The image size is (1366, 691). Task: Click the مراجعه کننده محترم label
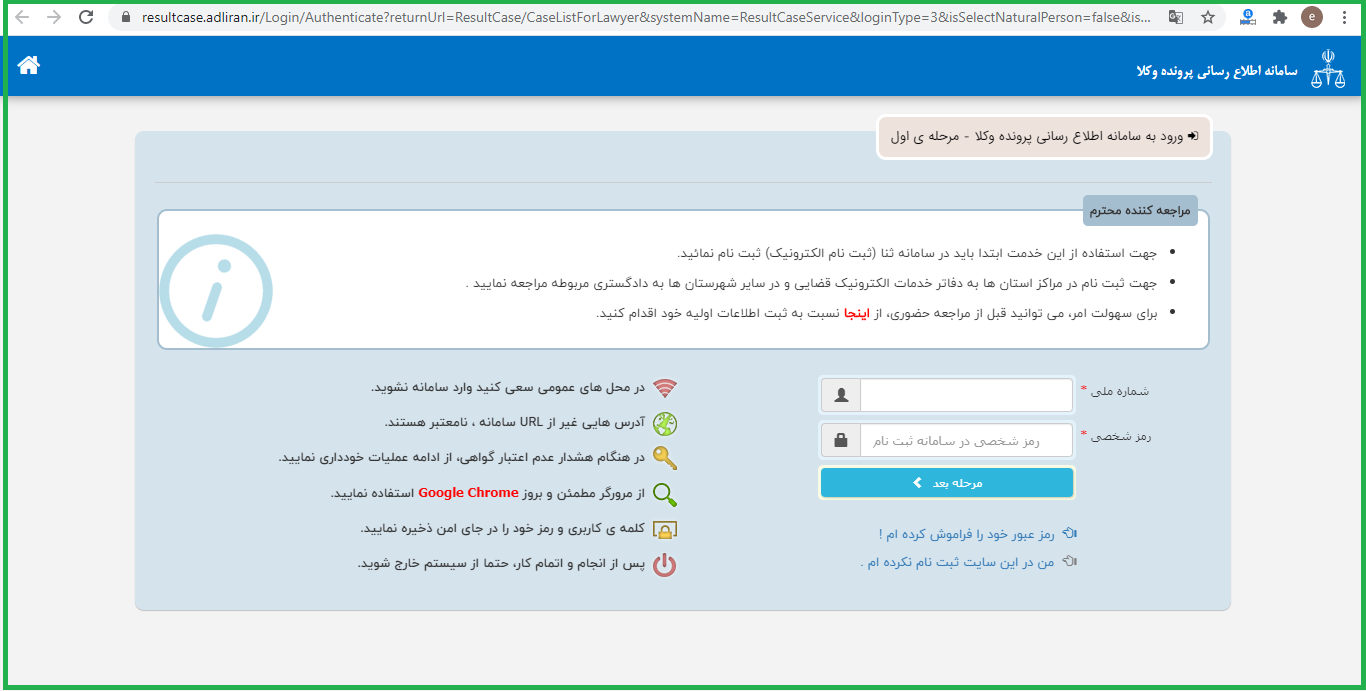point(1140,211)
